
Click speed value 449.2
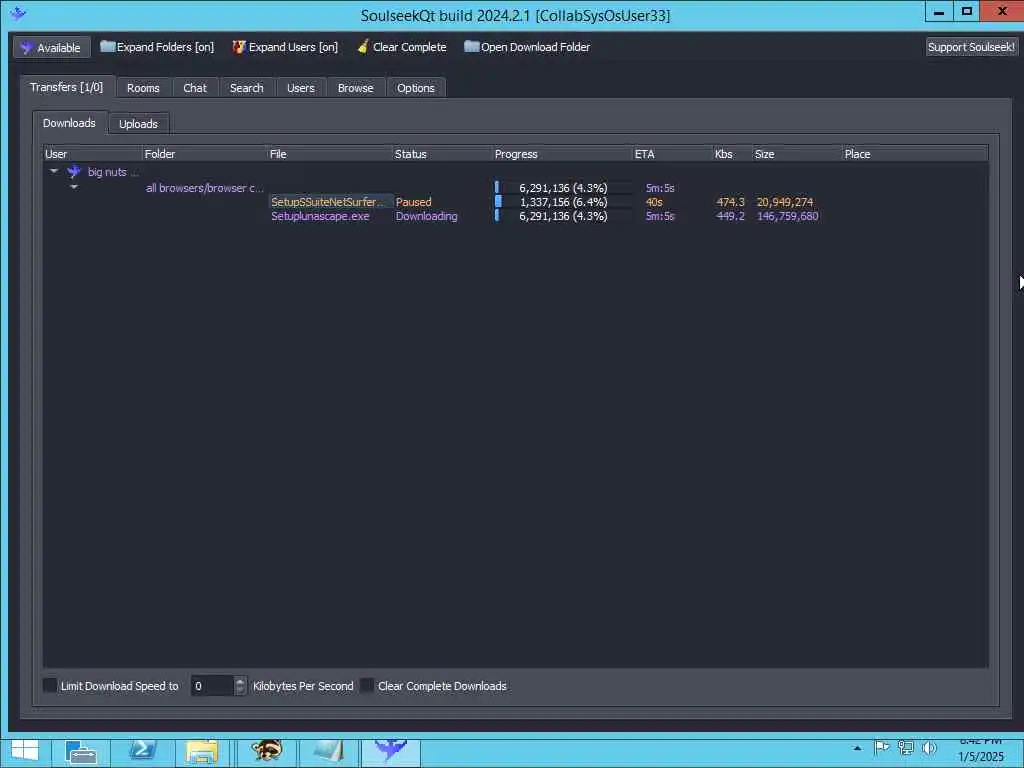click(x=730, y=216)
